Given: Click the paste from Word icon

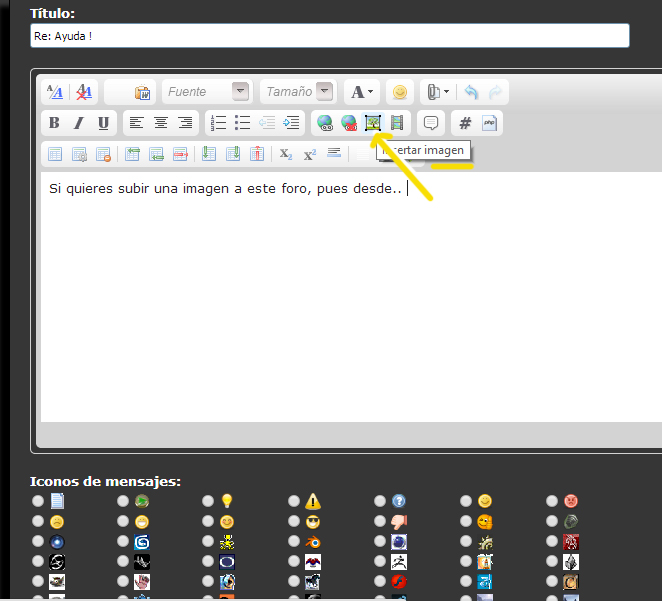Looking at the screenshot, I should [142, 92].
